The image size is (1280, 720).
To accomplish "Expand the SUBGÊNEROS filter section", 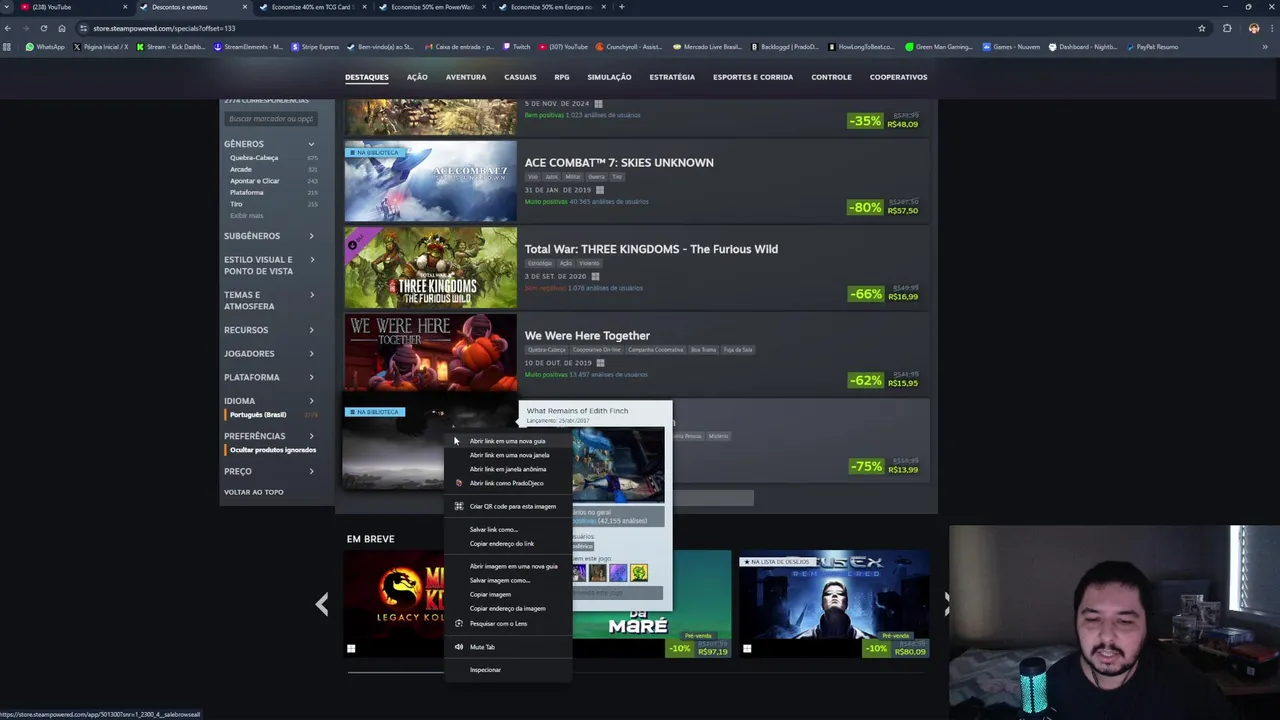I will pyautogui.click(x=270, y=236).
